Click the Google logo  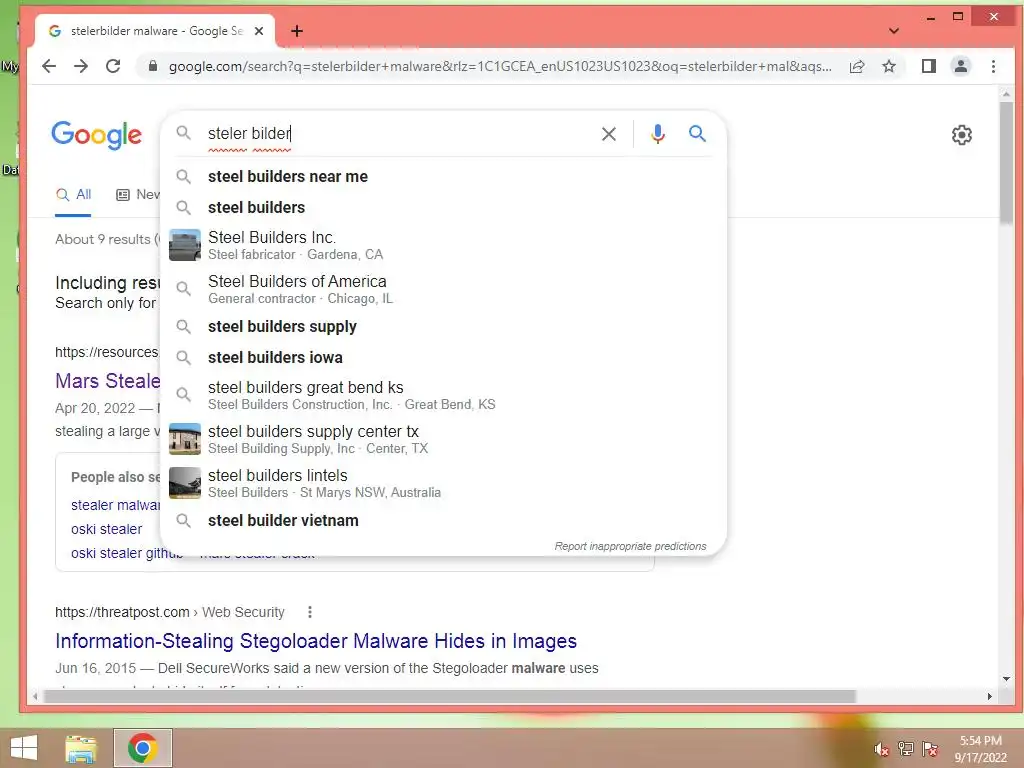click(97, 135)
